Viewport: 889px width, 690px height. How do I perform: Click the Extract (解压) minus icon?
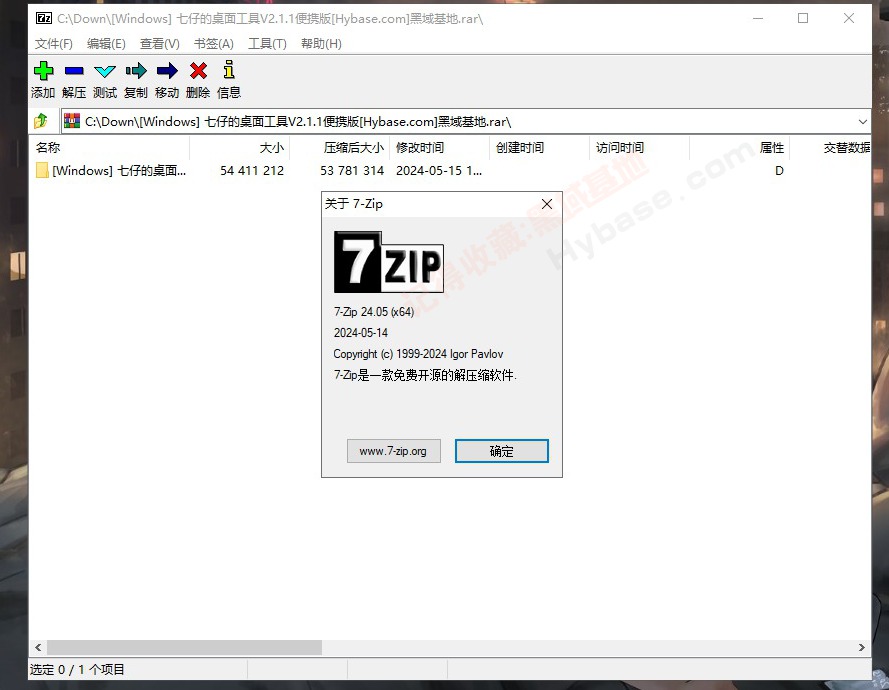tap(74, 71)
